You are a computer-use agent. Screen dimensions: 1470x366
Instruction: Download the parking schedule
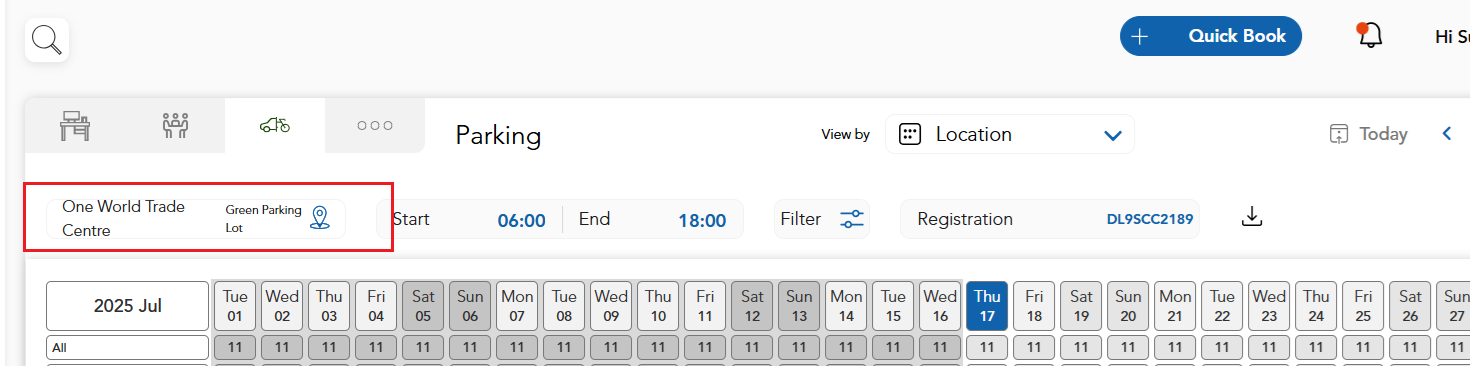click(x=1252, y=217)
